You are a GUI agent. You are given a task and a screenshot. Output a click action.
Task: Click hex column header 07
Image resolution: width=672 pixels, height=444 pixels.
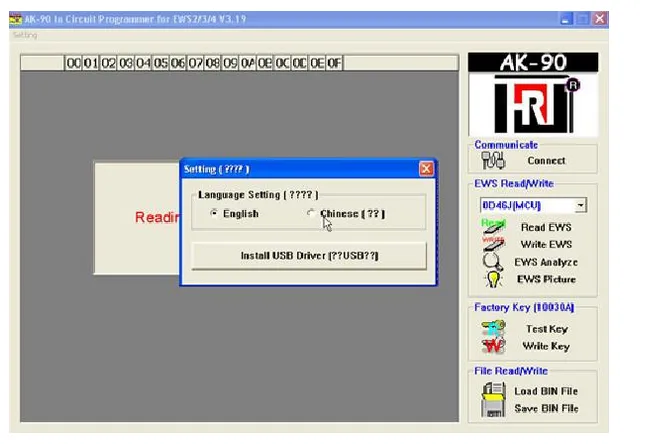point(195,63)
